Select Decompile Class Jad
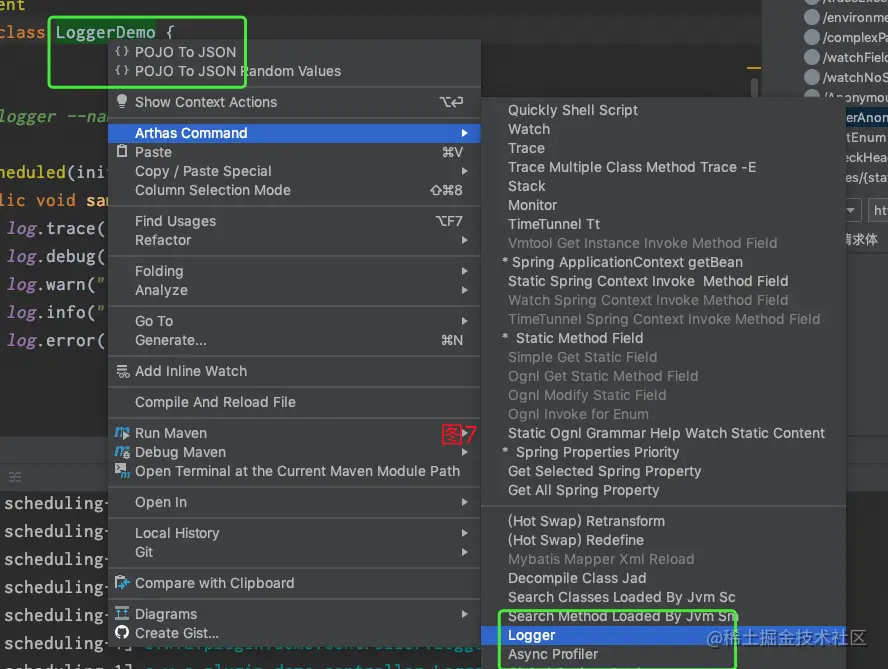The height and width of the screenshot is (669, 888). (x=663, y=578)
